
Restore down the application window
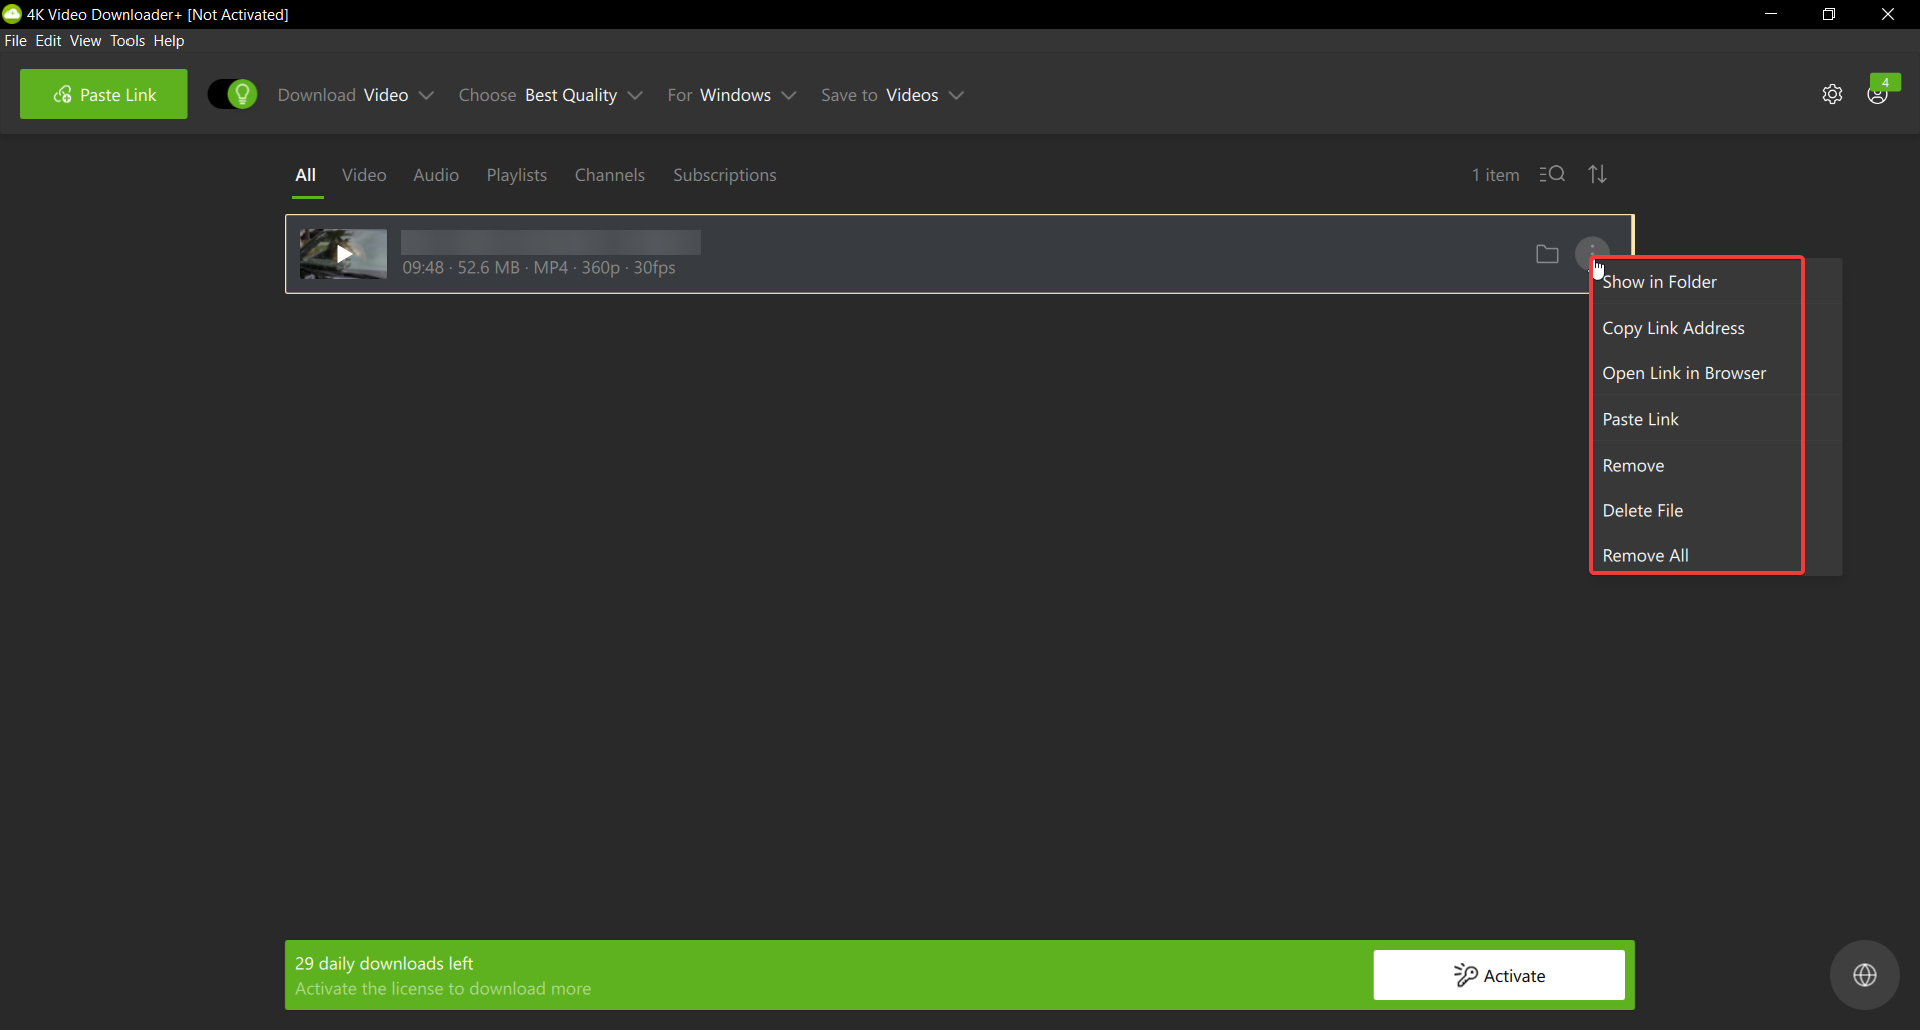pyautogui.click(x=1829, y=14)
